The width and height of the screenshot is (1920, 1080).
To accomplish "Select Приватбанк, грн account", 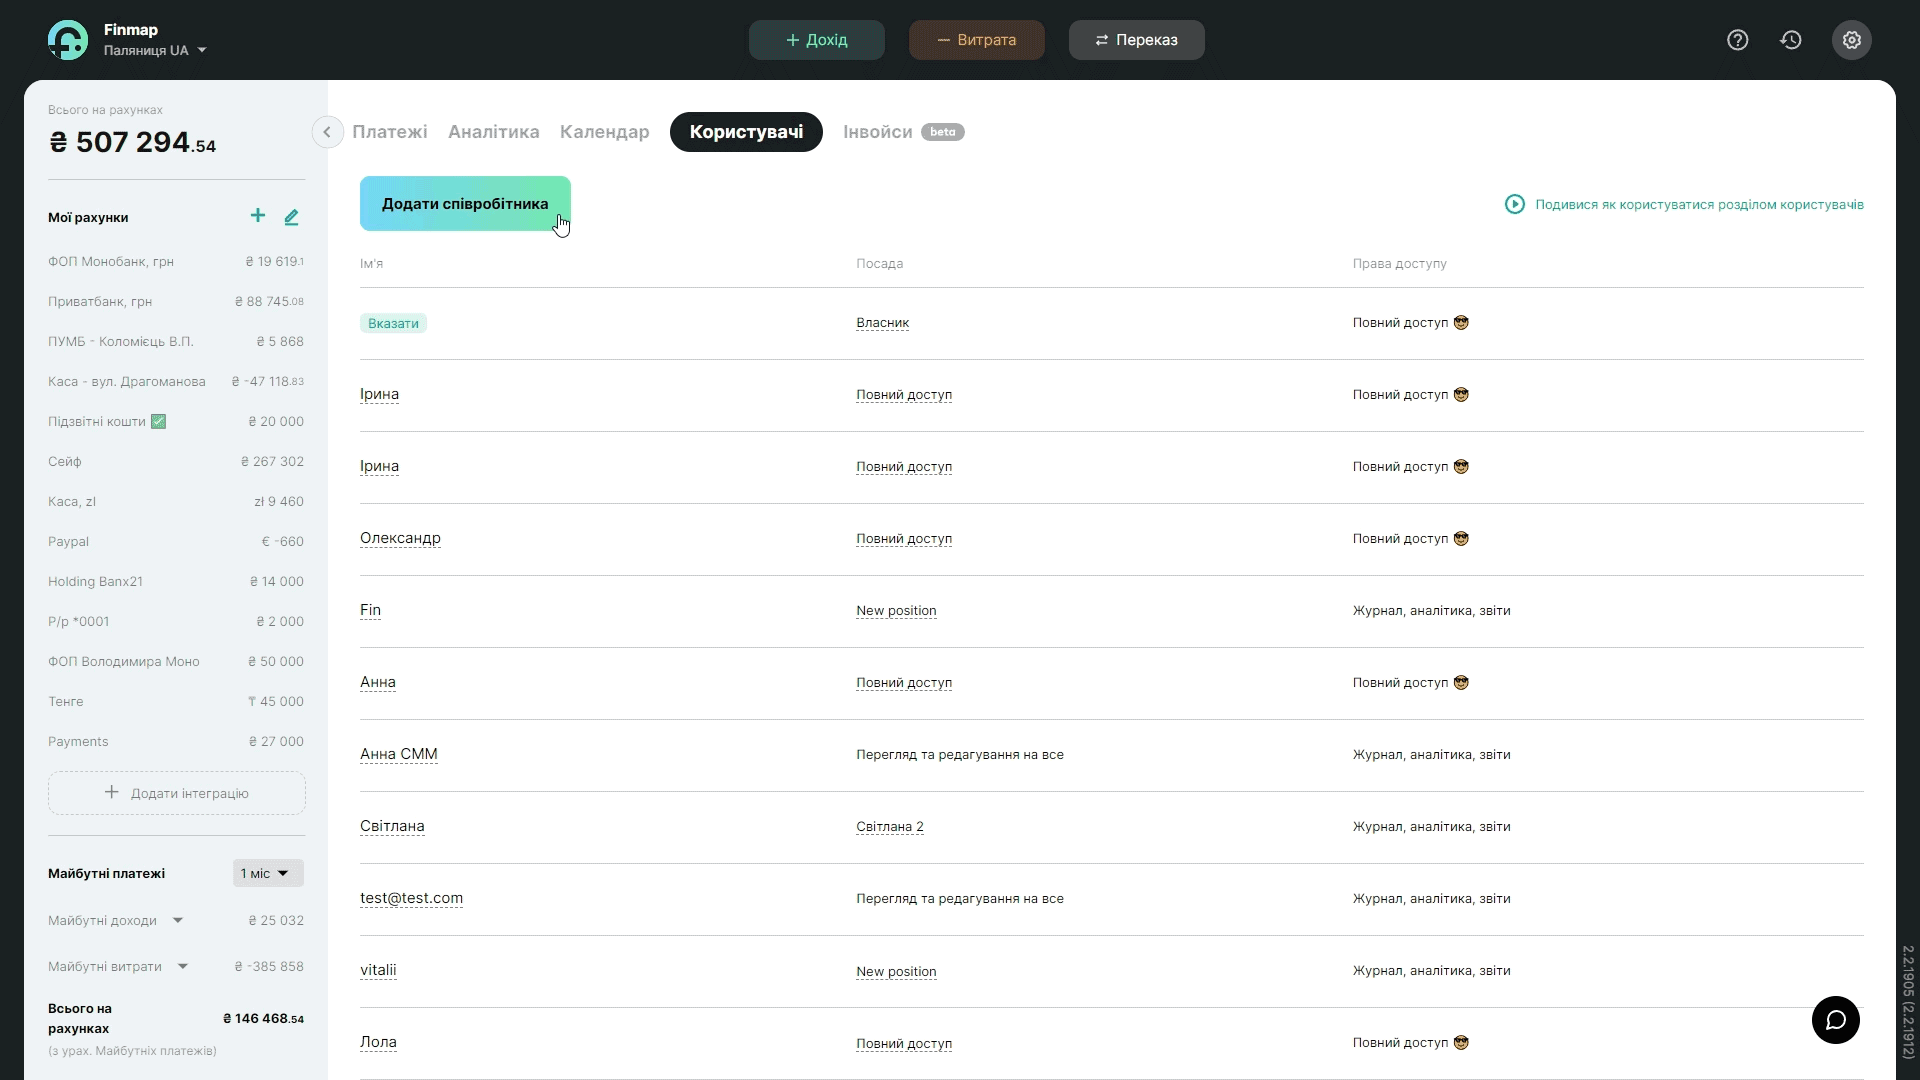I will pyautogui.click(x=176, y=301).
